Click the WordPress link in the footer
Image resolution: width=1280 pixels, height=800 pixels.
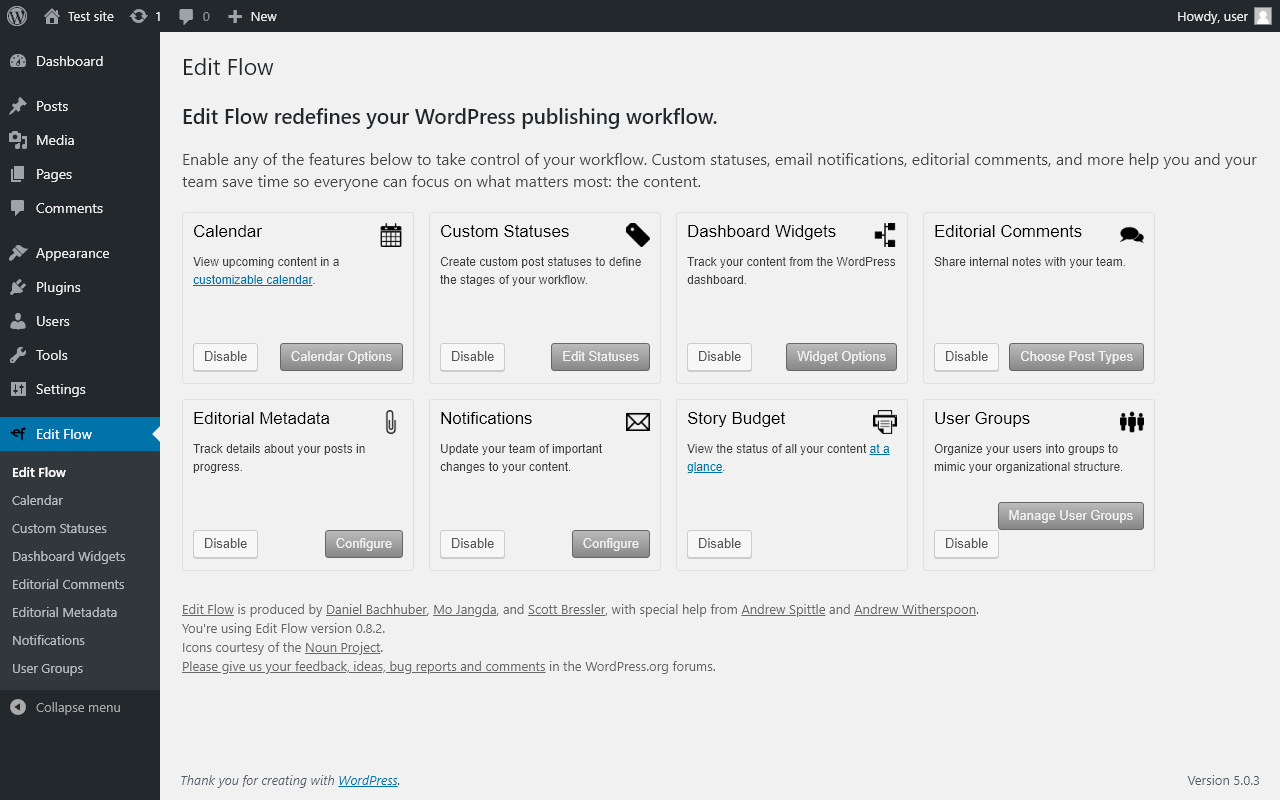pos(368,780)
